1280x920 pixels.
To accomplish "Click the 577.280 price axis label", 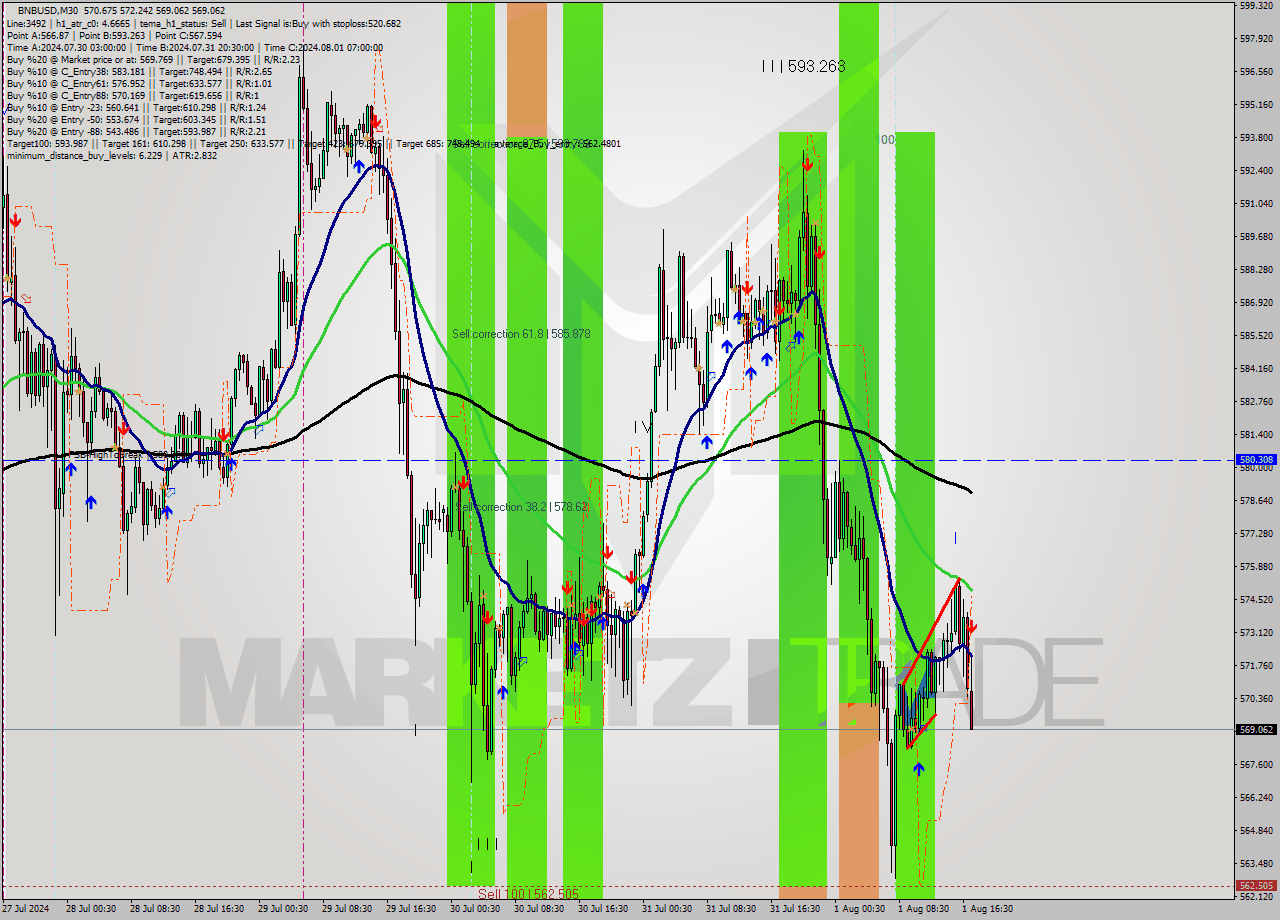I will pos(1256,533).
